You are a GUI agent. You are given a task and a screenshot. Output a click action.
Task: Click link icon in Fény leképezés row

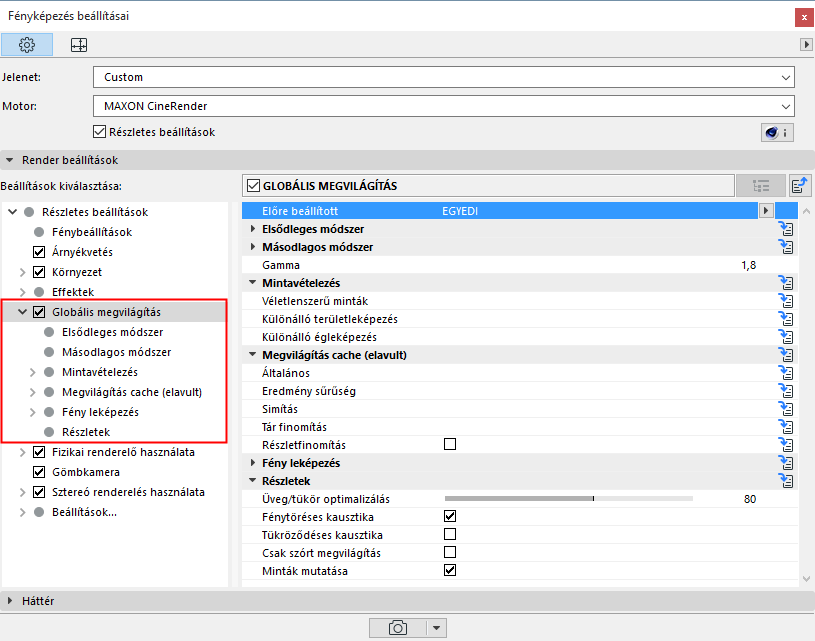[786, 463]
